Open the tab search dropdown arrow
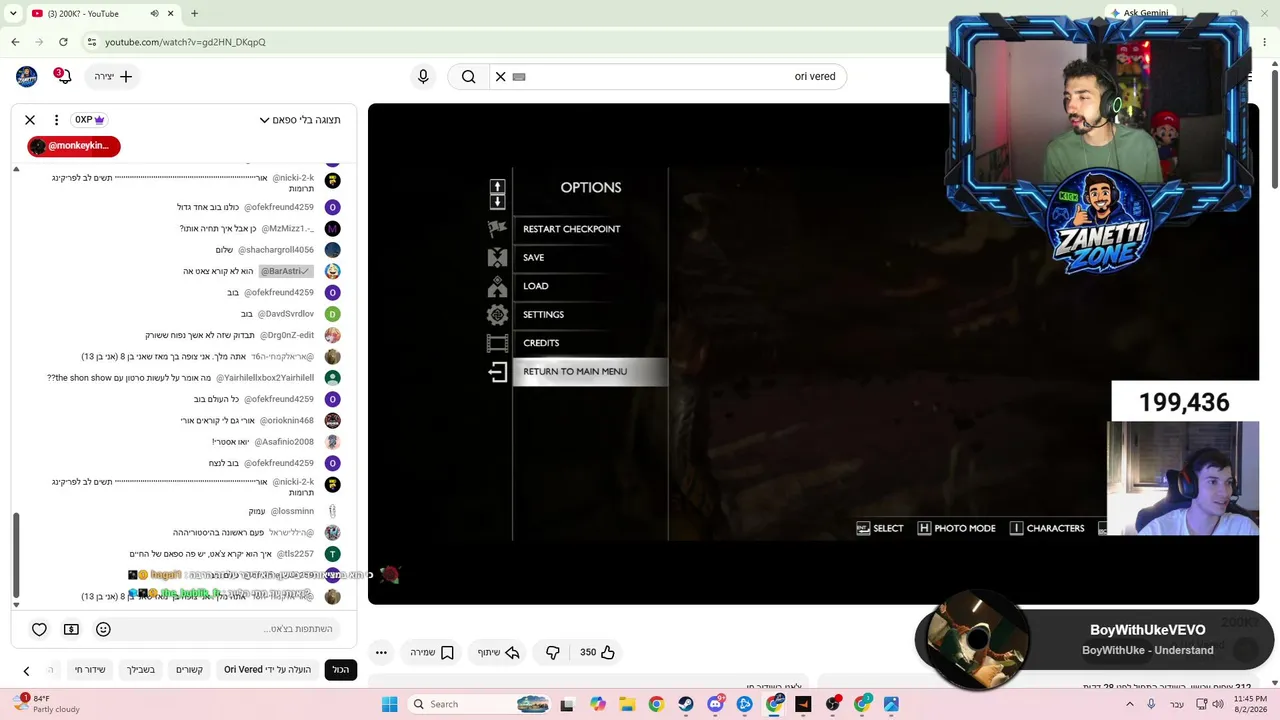Viewport: 1280px width, 720px height. coord(13,14)
